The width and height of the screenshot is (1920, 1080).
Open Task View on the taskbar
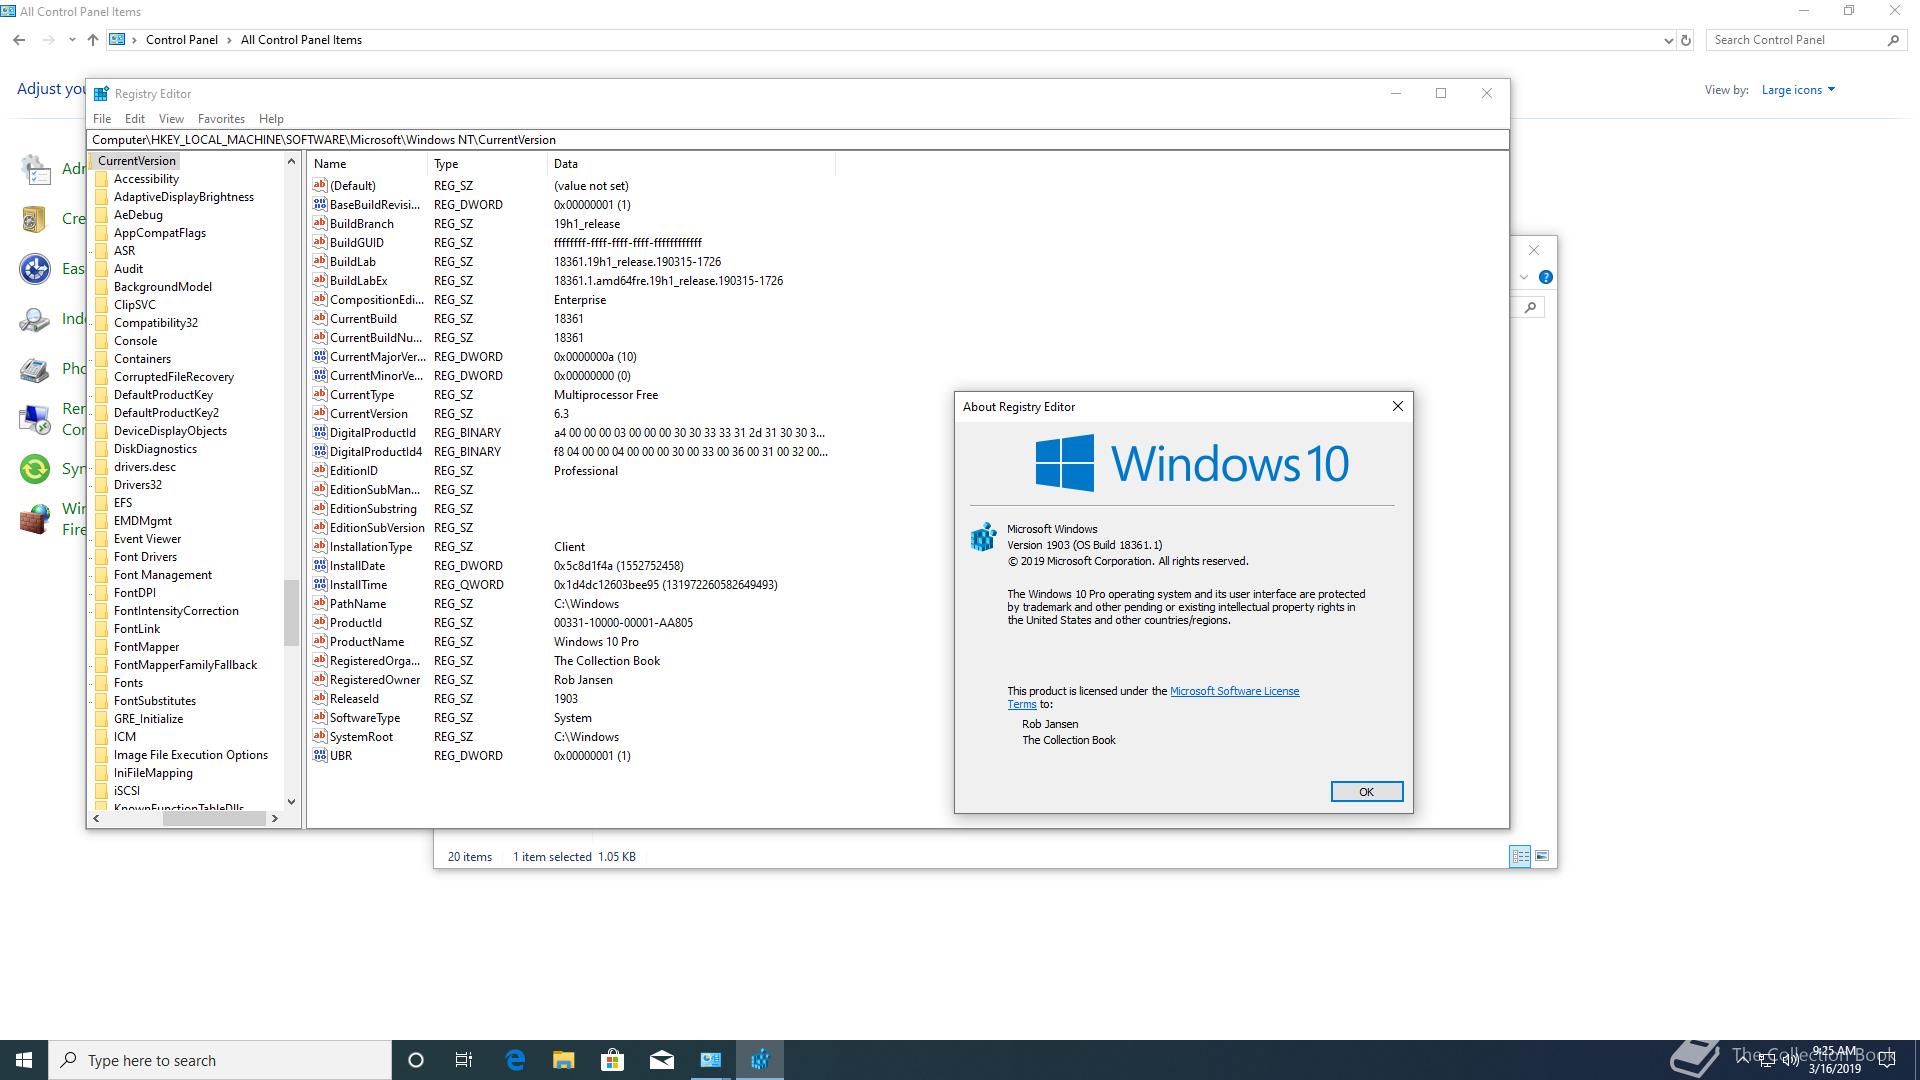click(x=464, y=1060)
